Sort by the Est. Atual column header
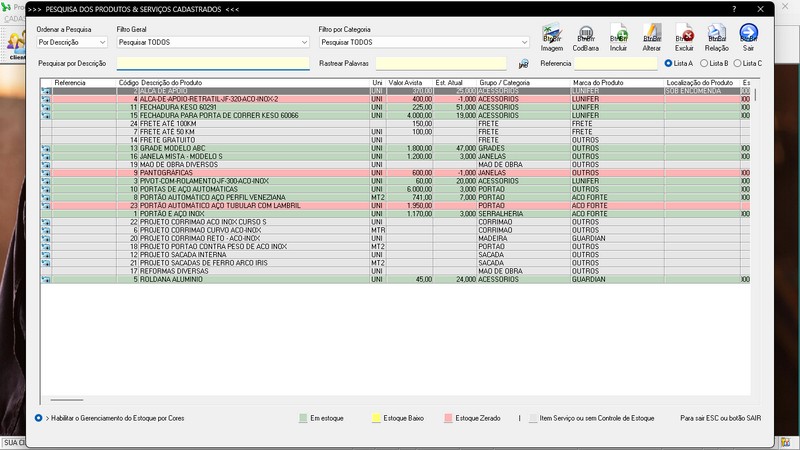 pyautogui.click(x=449, y=83)
